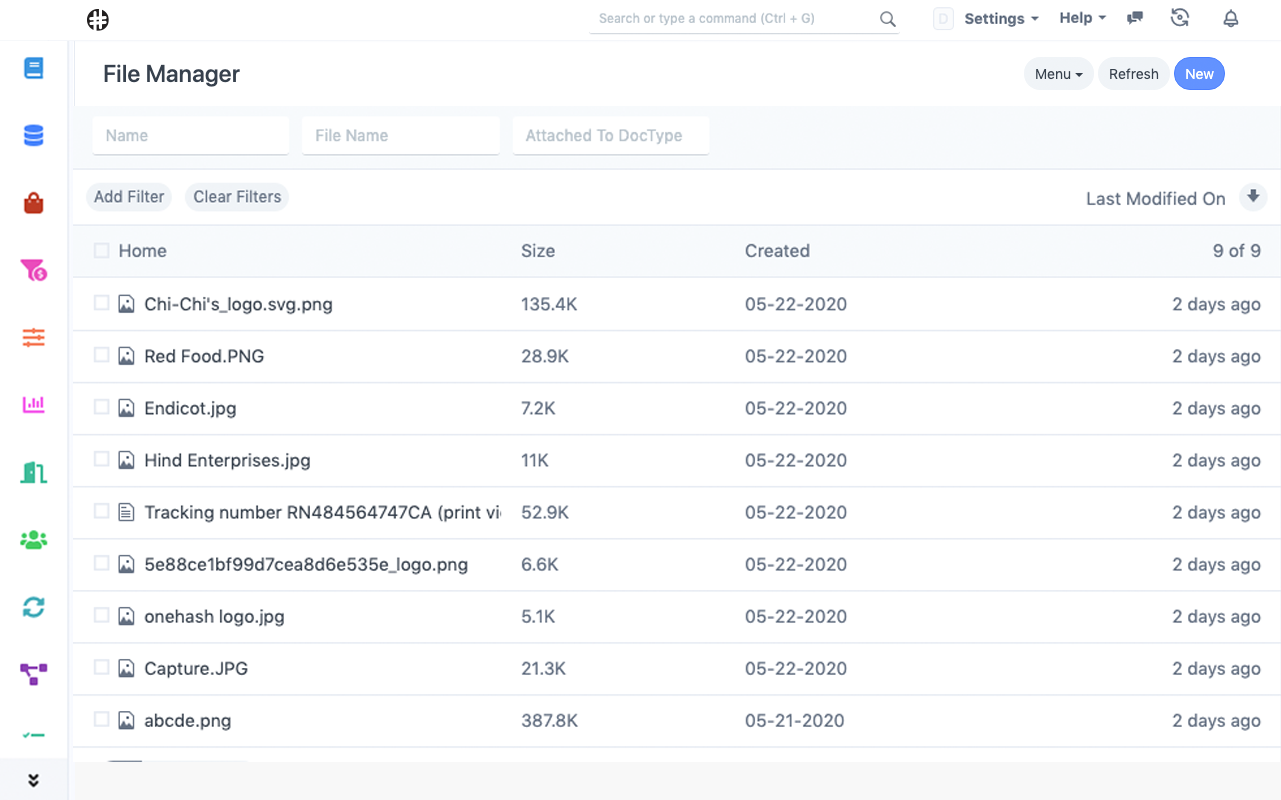Expand the sidebar with double chevron

(x=34, y=781)
